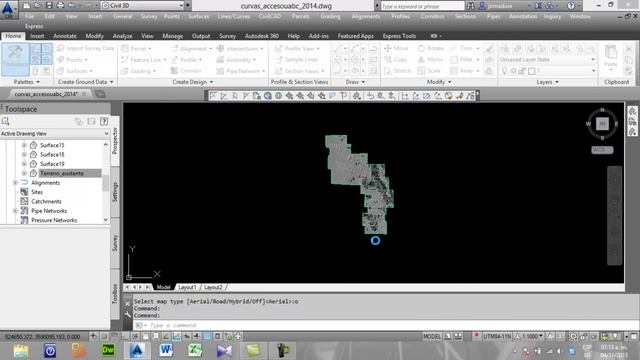Click the Feature Line button
The height and width of the screenshot is (360, 640).
tap(143, 60)
